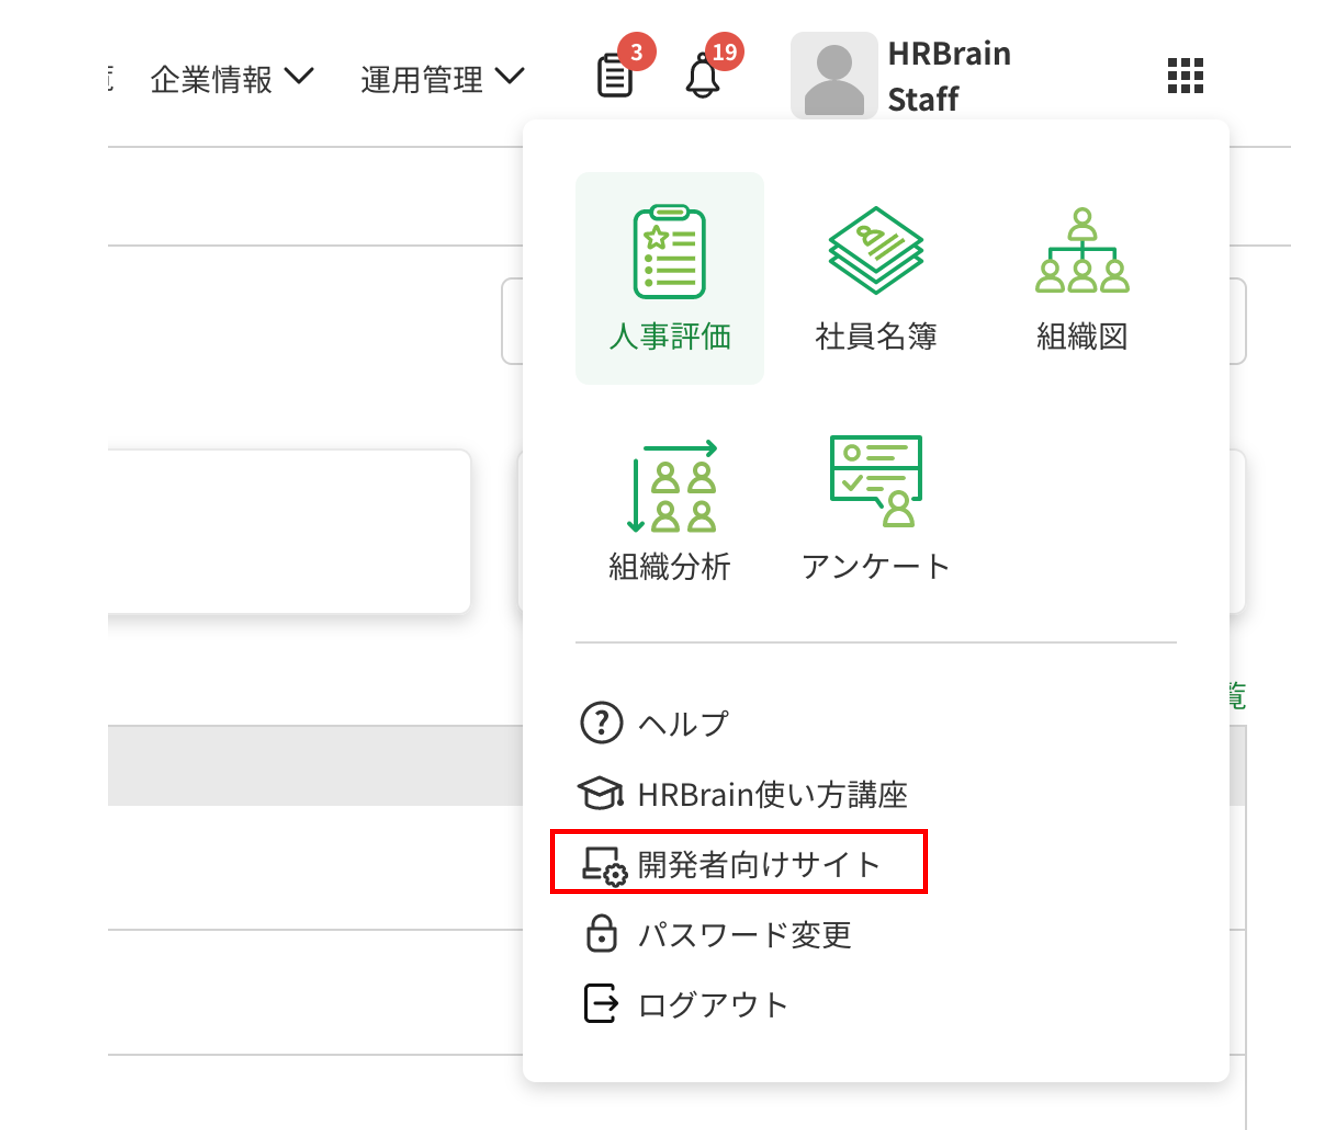
Task: Click the notification bell showing 19 alerts
Action: pyautogui.click(x=703, y=78)
